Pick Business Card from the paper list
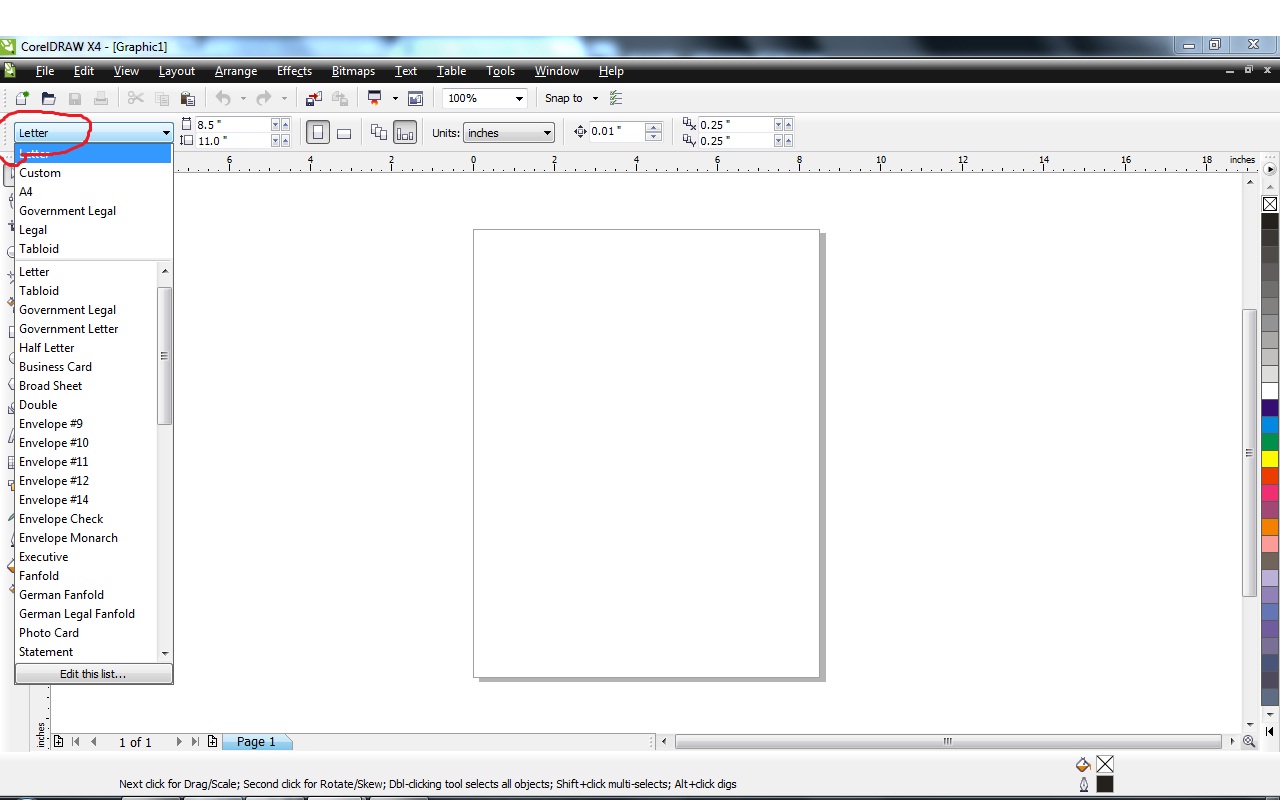Screen dimensions: 1280x800 [x=87, y=367]
